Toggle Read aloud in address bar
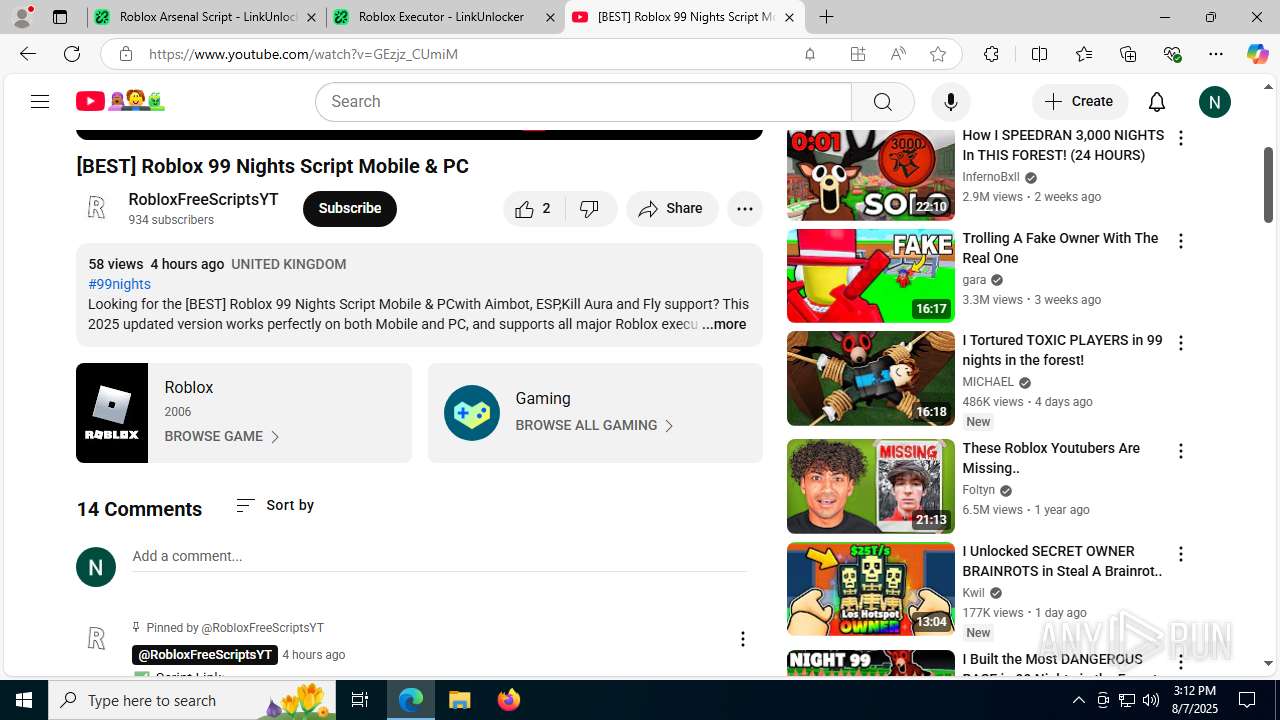This screenshot has height=720, width=1280. click(x=898, y=54)
